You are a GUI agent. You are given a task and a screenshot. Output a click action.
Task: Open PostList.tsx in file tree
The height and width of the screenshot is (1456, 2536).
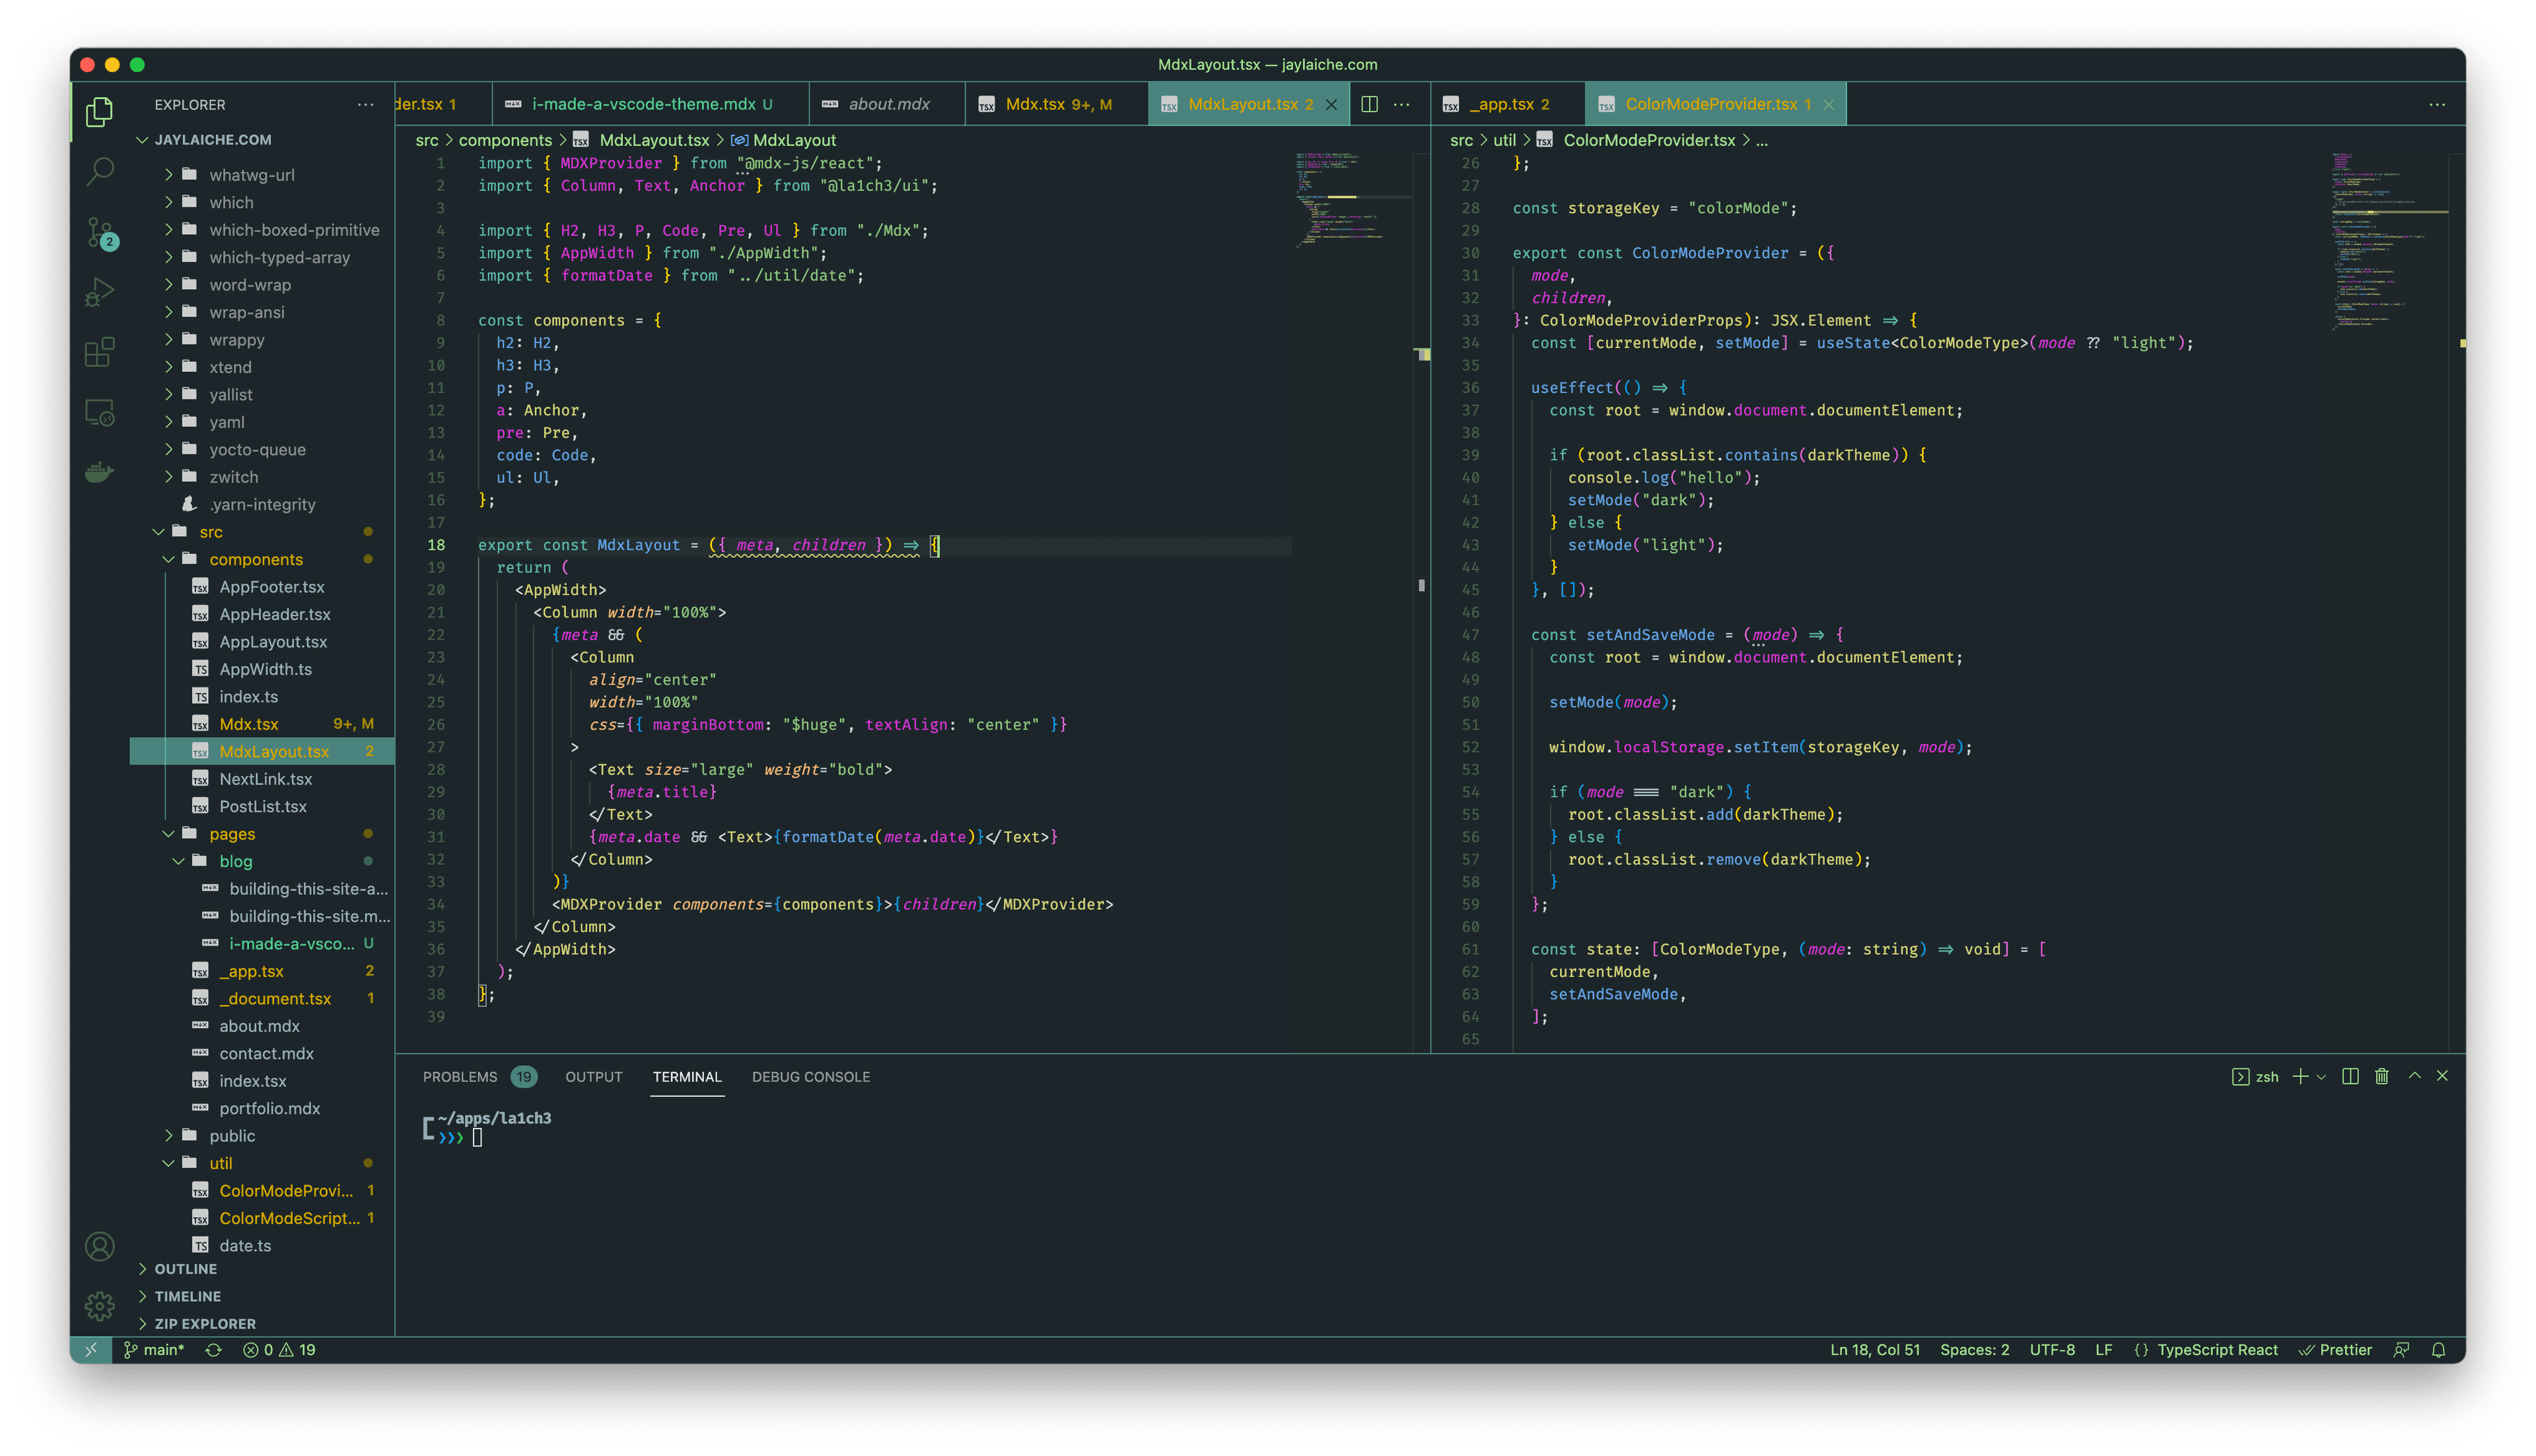click(263, 806)
